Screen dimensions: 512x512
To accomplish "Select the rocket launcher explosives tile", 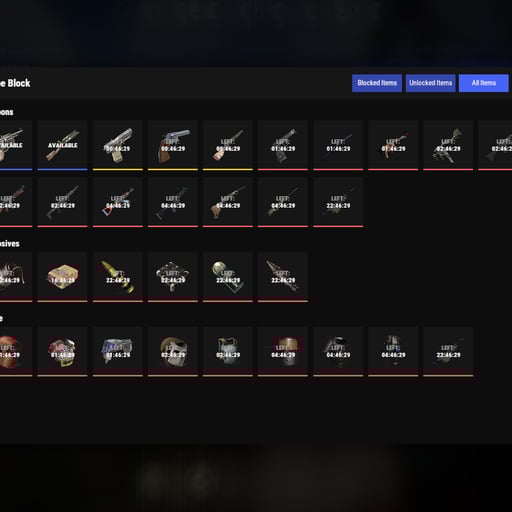I will (283, 277).
